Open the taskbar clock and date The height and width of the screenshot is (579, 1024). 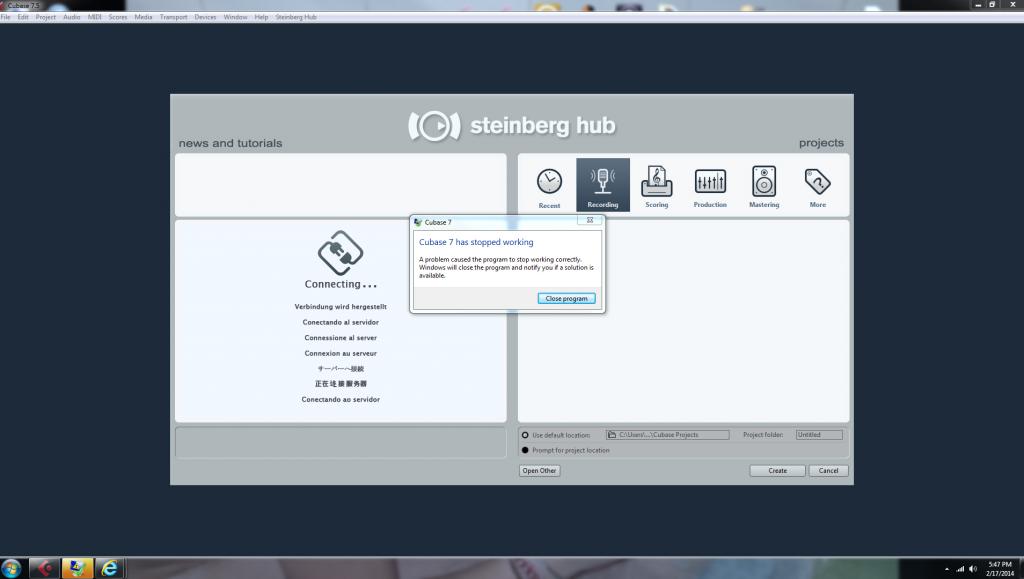(x=1000, y=569)
